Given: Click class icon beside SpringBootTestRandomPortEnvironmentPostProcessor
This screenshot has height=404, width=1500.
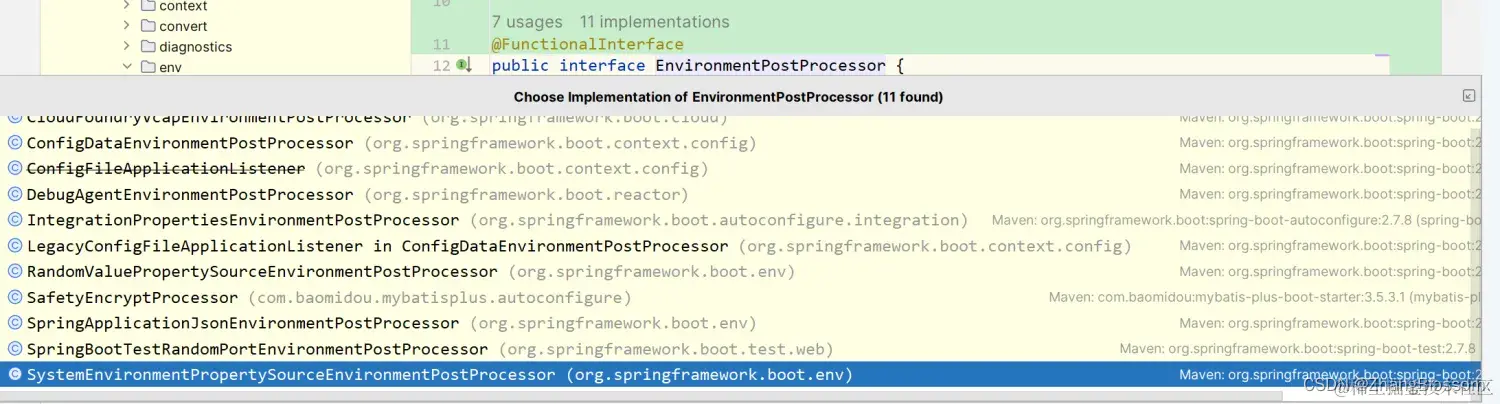Looking at the screenshot, I should click(15, 349).
